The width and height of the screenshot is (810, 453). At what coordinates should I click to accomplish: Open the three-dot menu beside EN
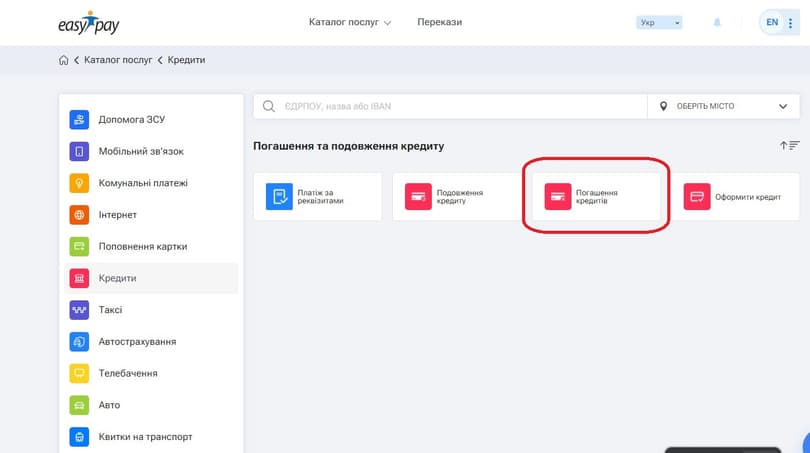(x=791, y=22)
